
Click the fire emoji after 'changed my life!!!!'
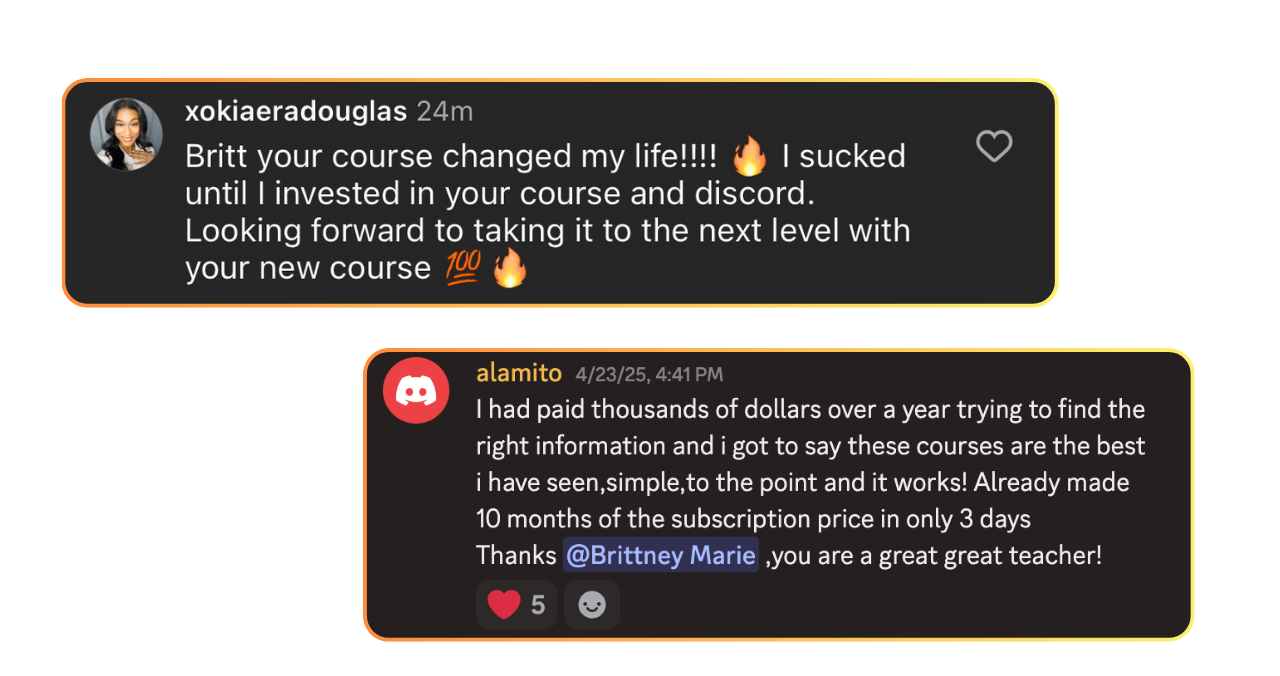tap(749, 156)
